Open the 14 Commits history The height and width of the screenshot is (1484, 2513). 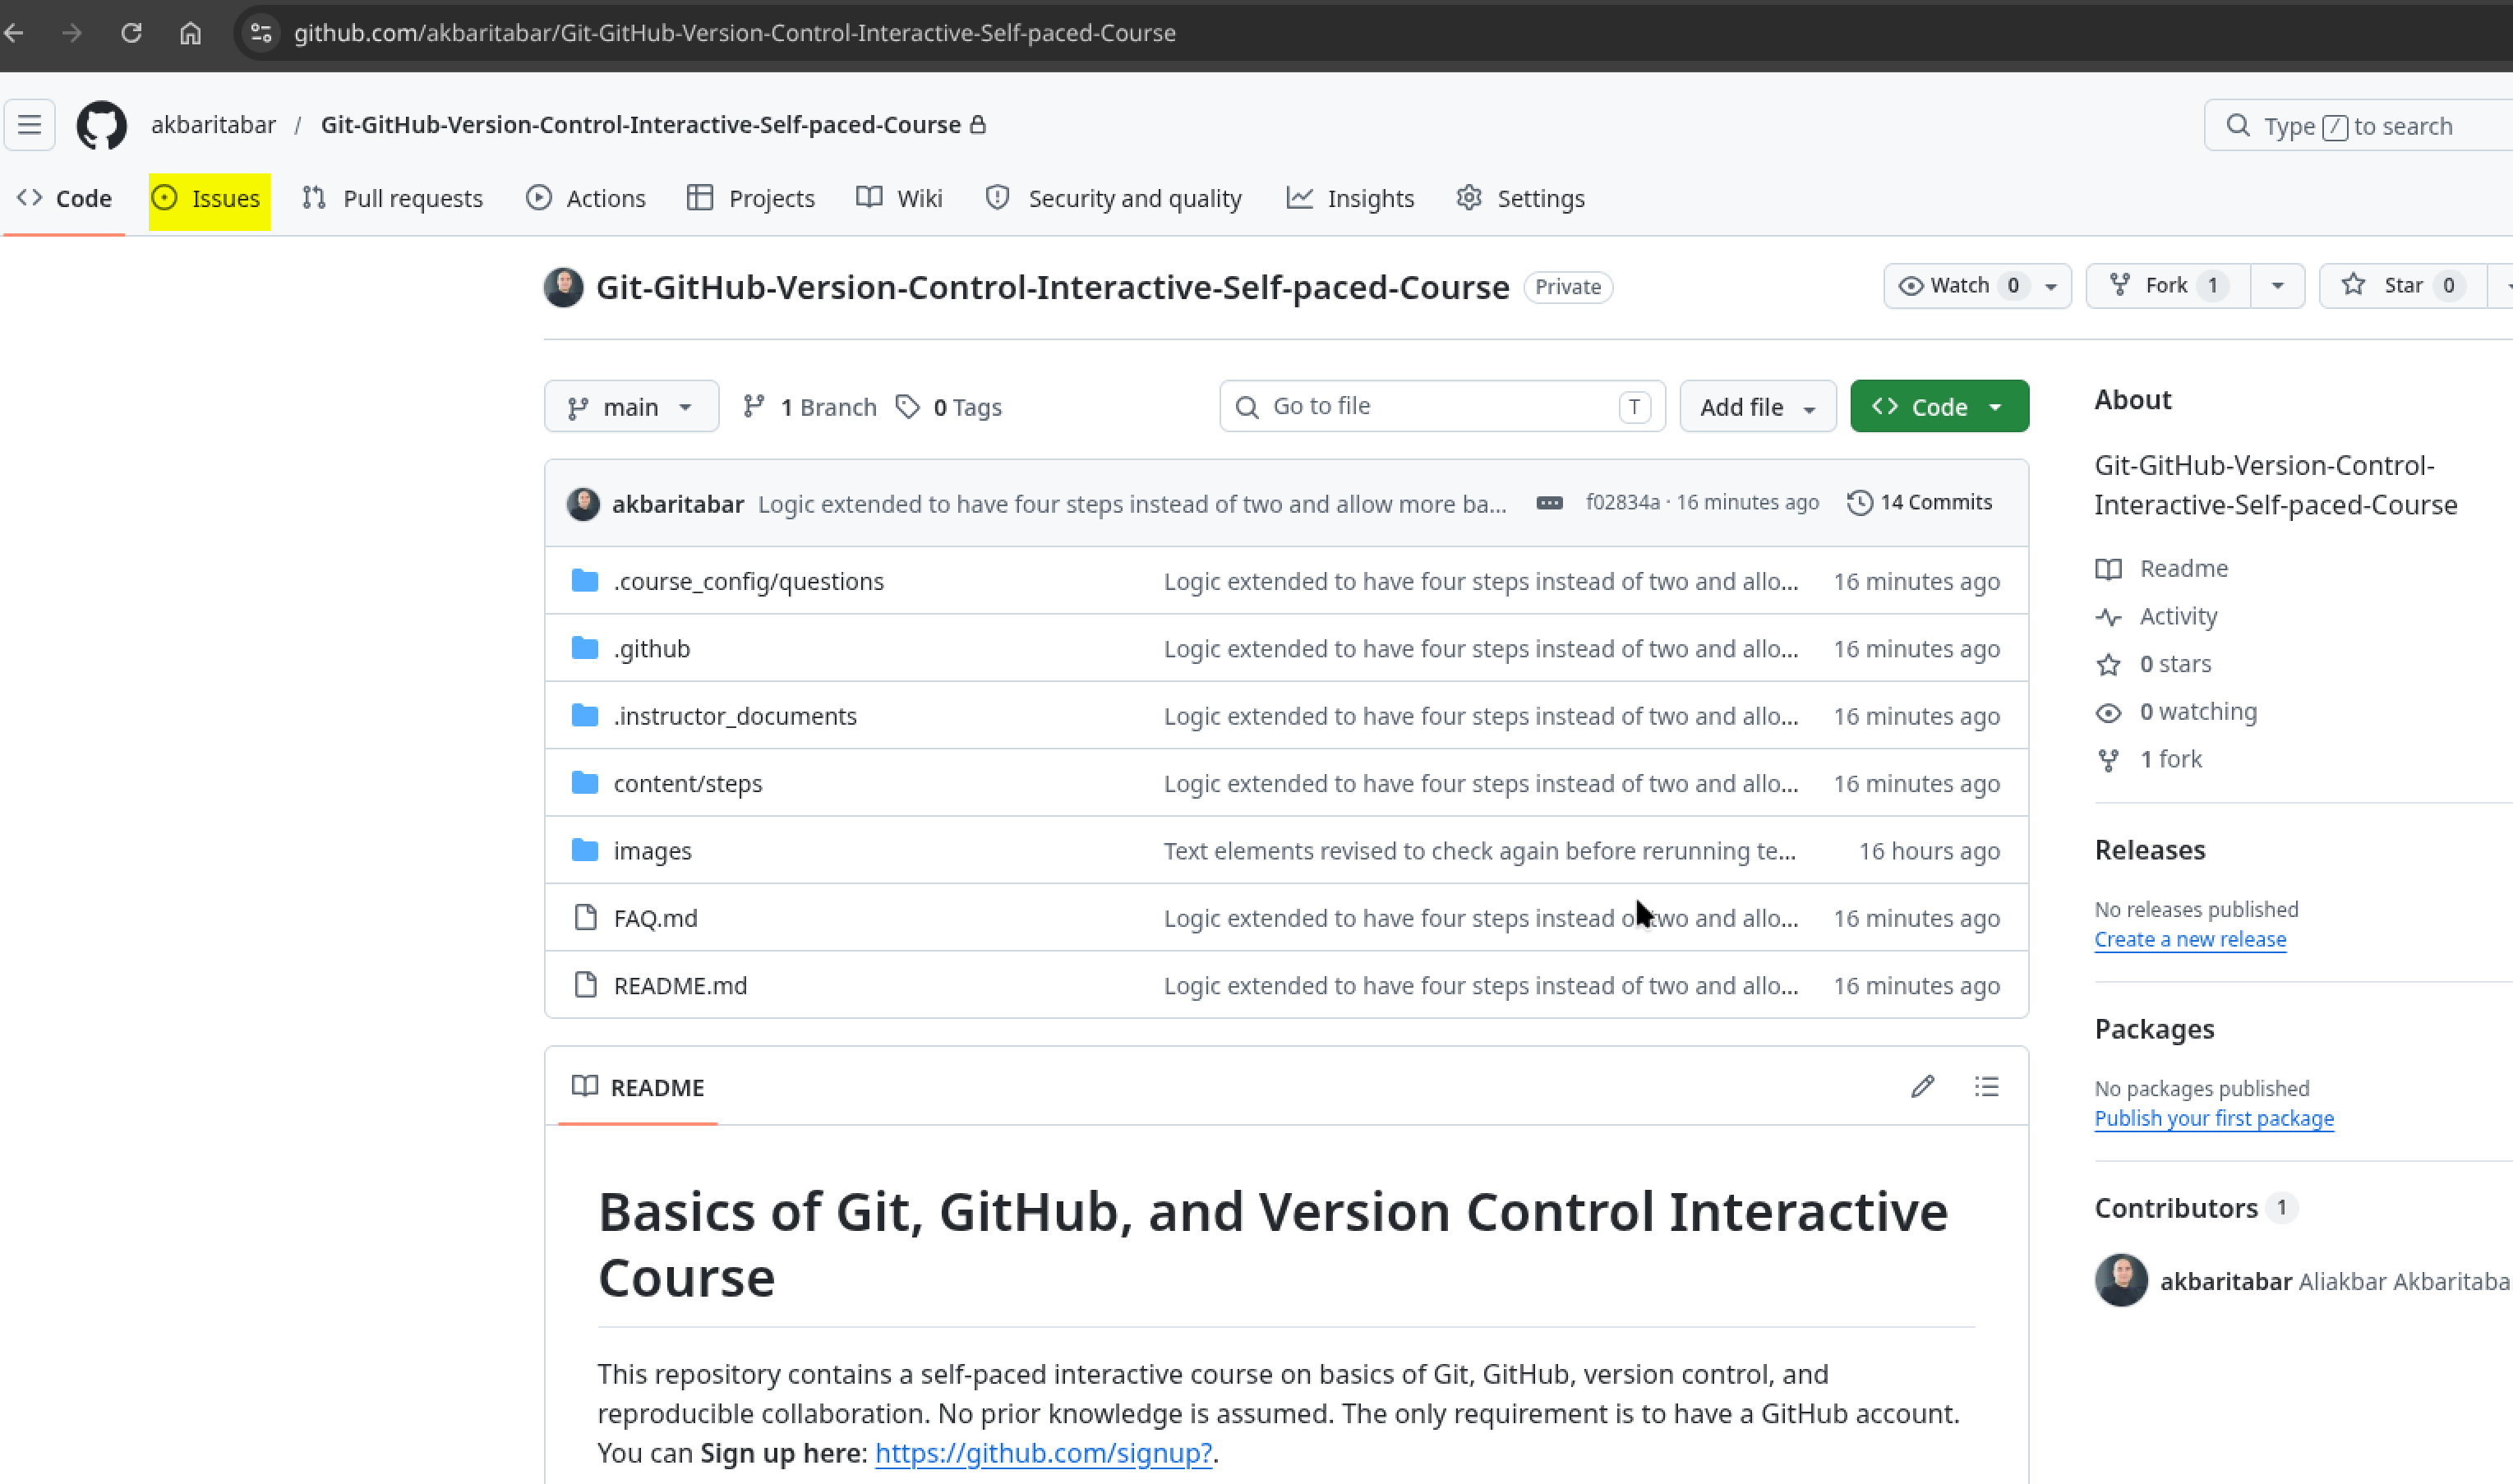coord(1919,502)
